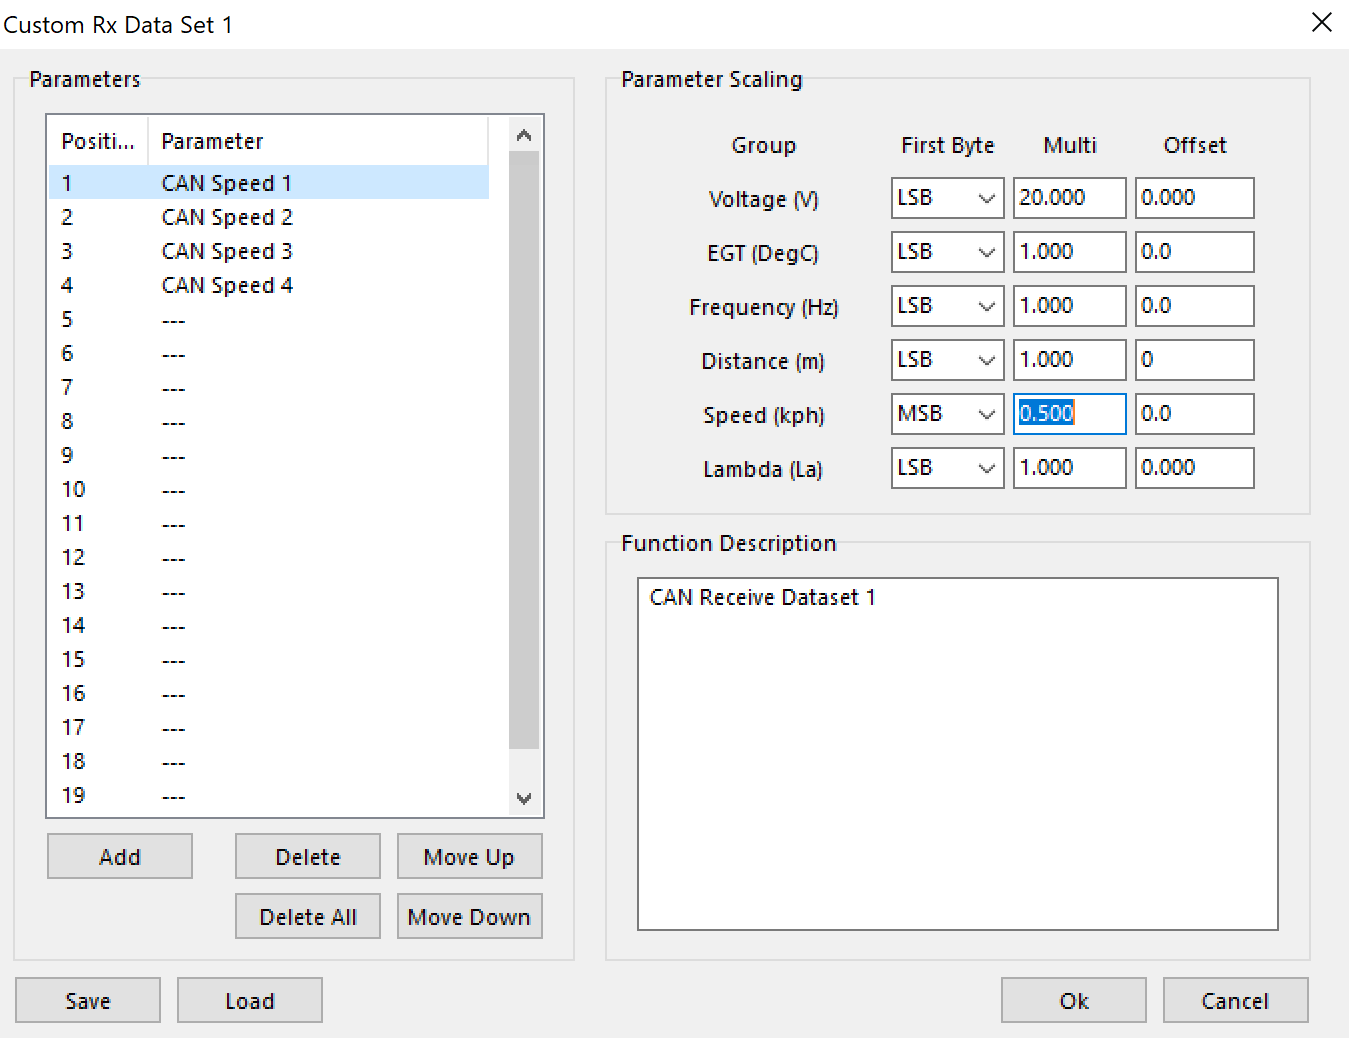Load a data set file
The image size is (1349, 1038).
click(x=250, y=1001)
